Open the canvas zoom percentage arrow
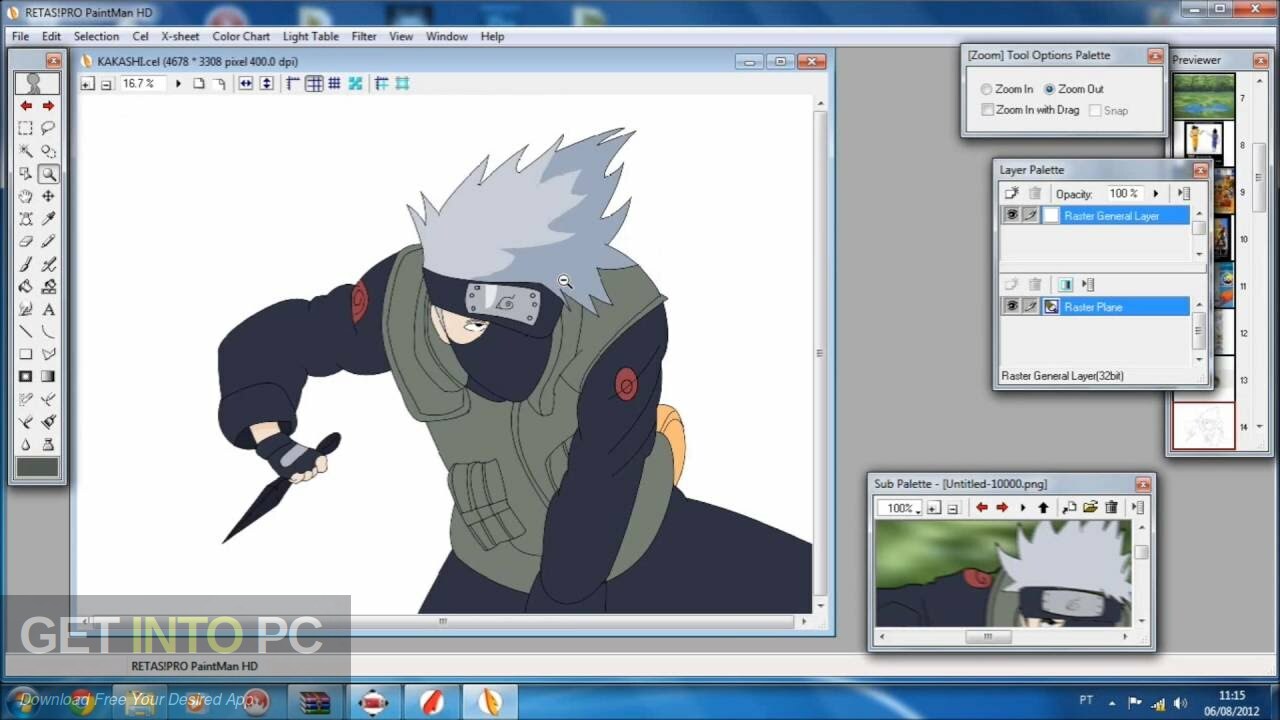 point(178,84)
